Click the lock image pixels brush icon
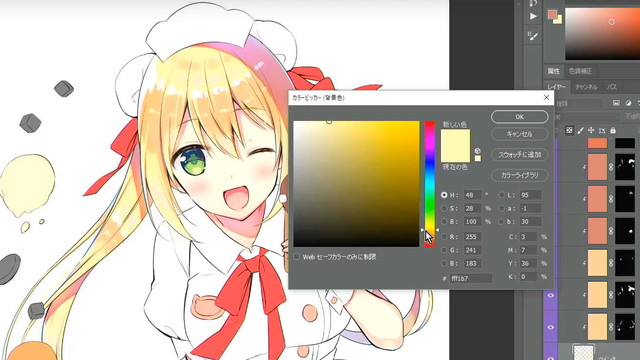Viewport: 640px width, 360px height. [x=580, y=130]
